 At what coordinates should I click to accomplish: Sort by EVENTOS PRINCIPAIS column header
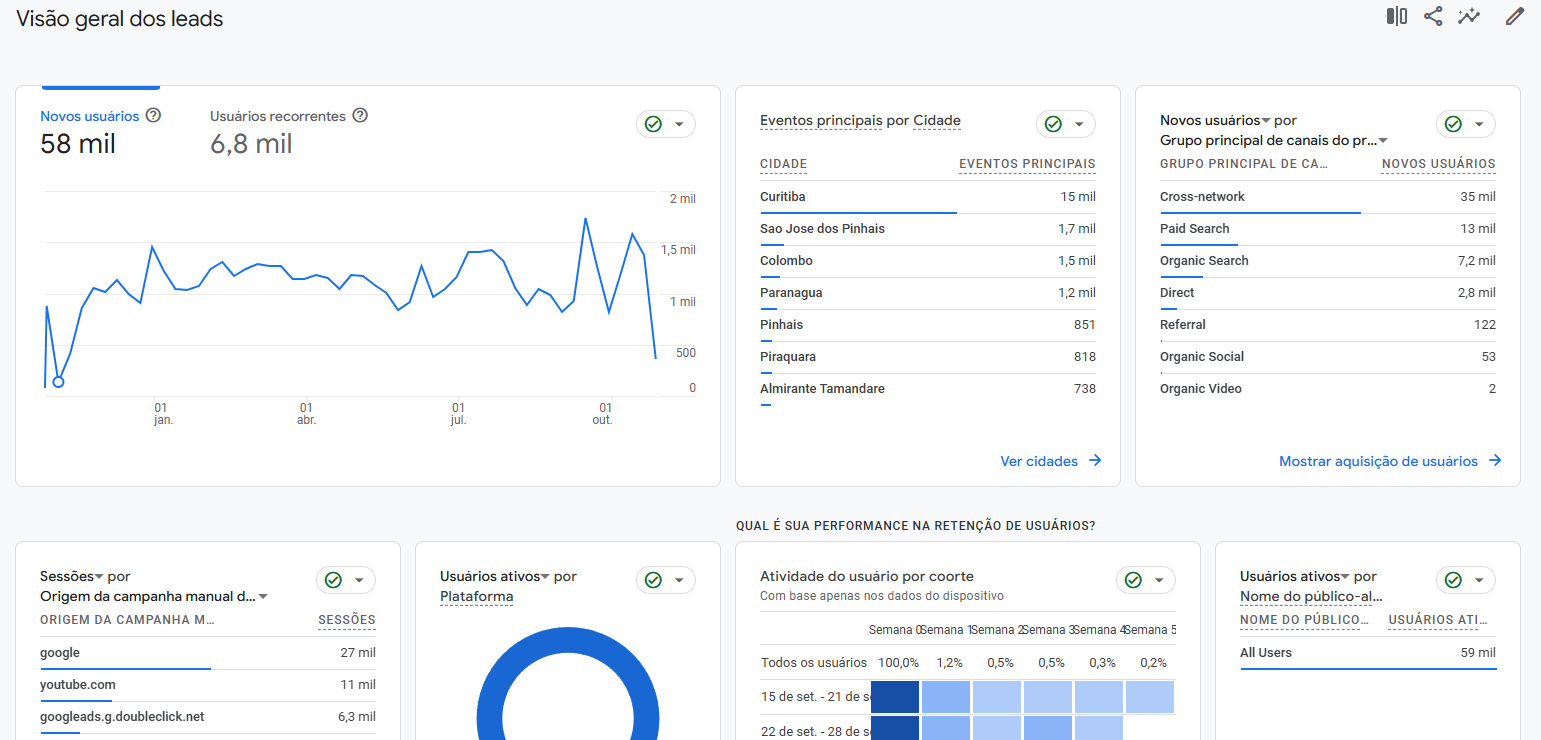[x=1027, y=164]
